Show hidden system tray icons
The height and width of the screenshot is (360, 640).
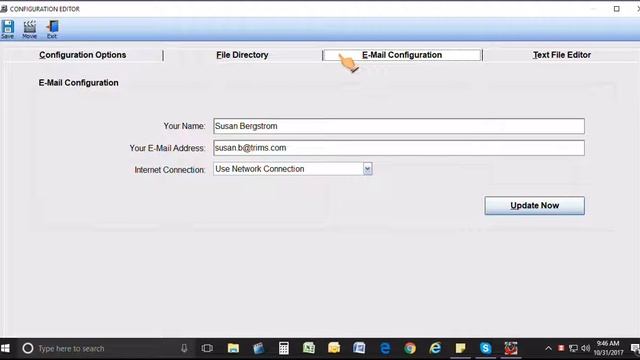point(549,349)
